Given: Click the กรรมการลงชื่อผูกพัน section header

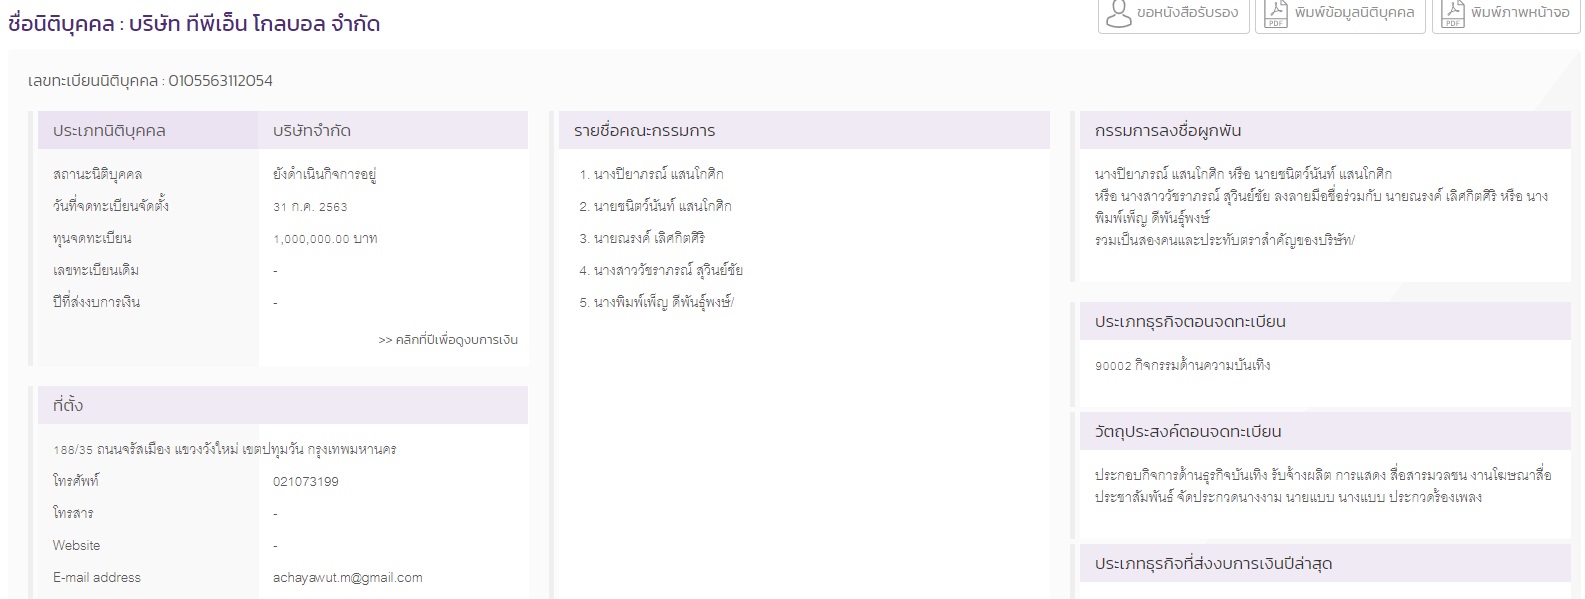Looking at the screenshot, I should point(1167,131).
